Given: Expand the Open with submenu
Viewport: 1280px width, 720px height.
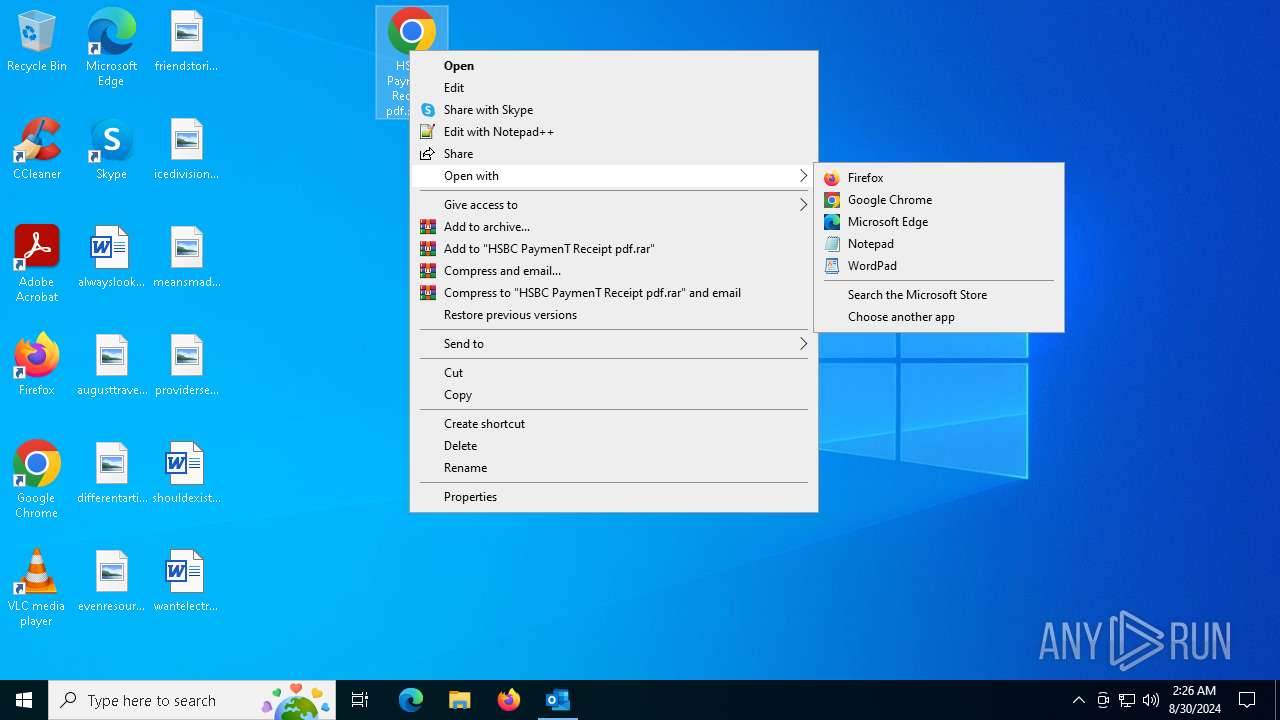Looking at the screenshot, I should tap(614, 176).
